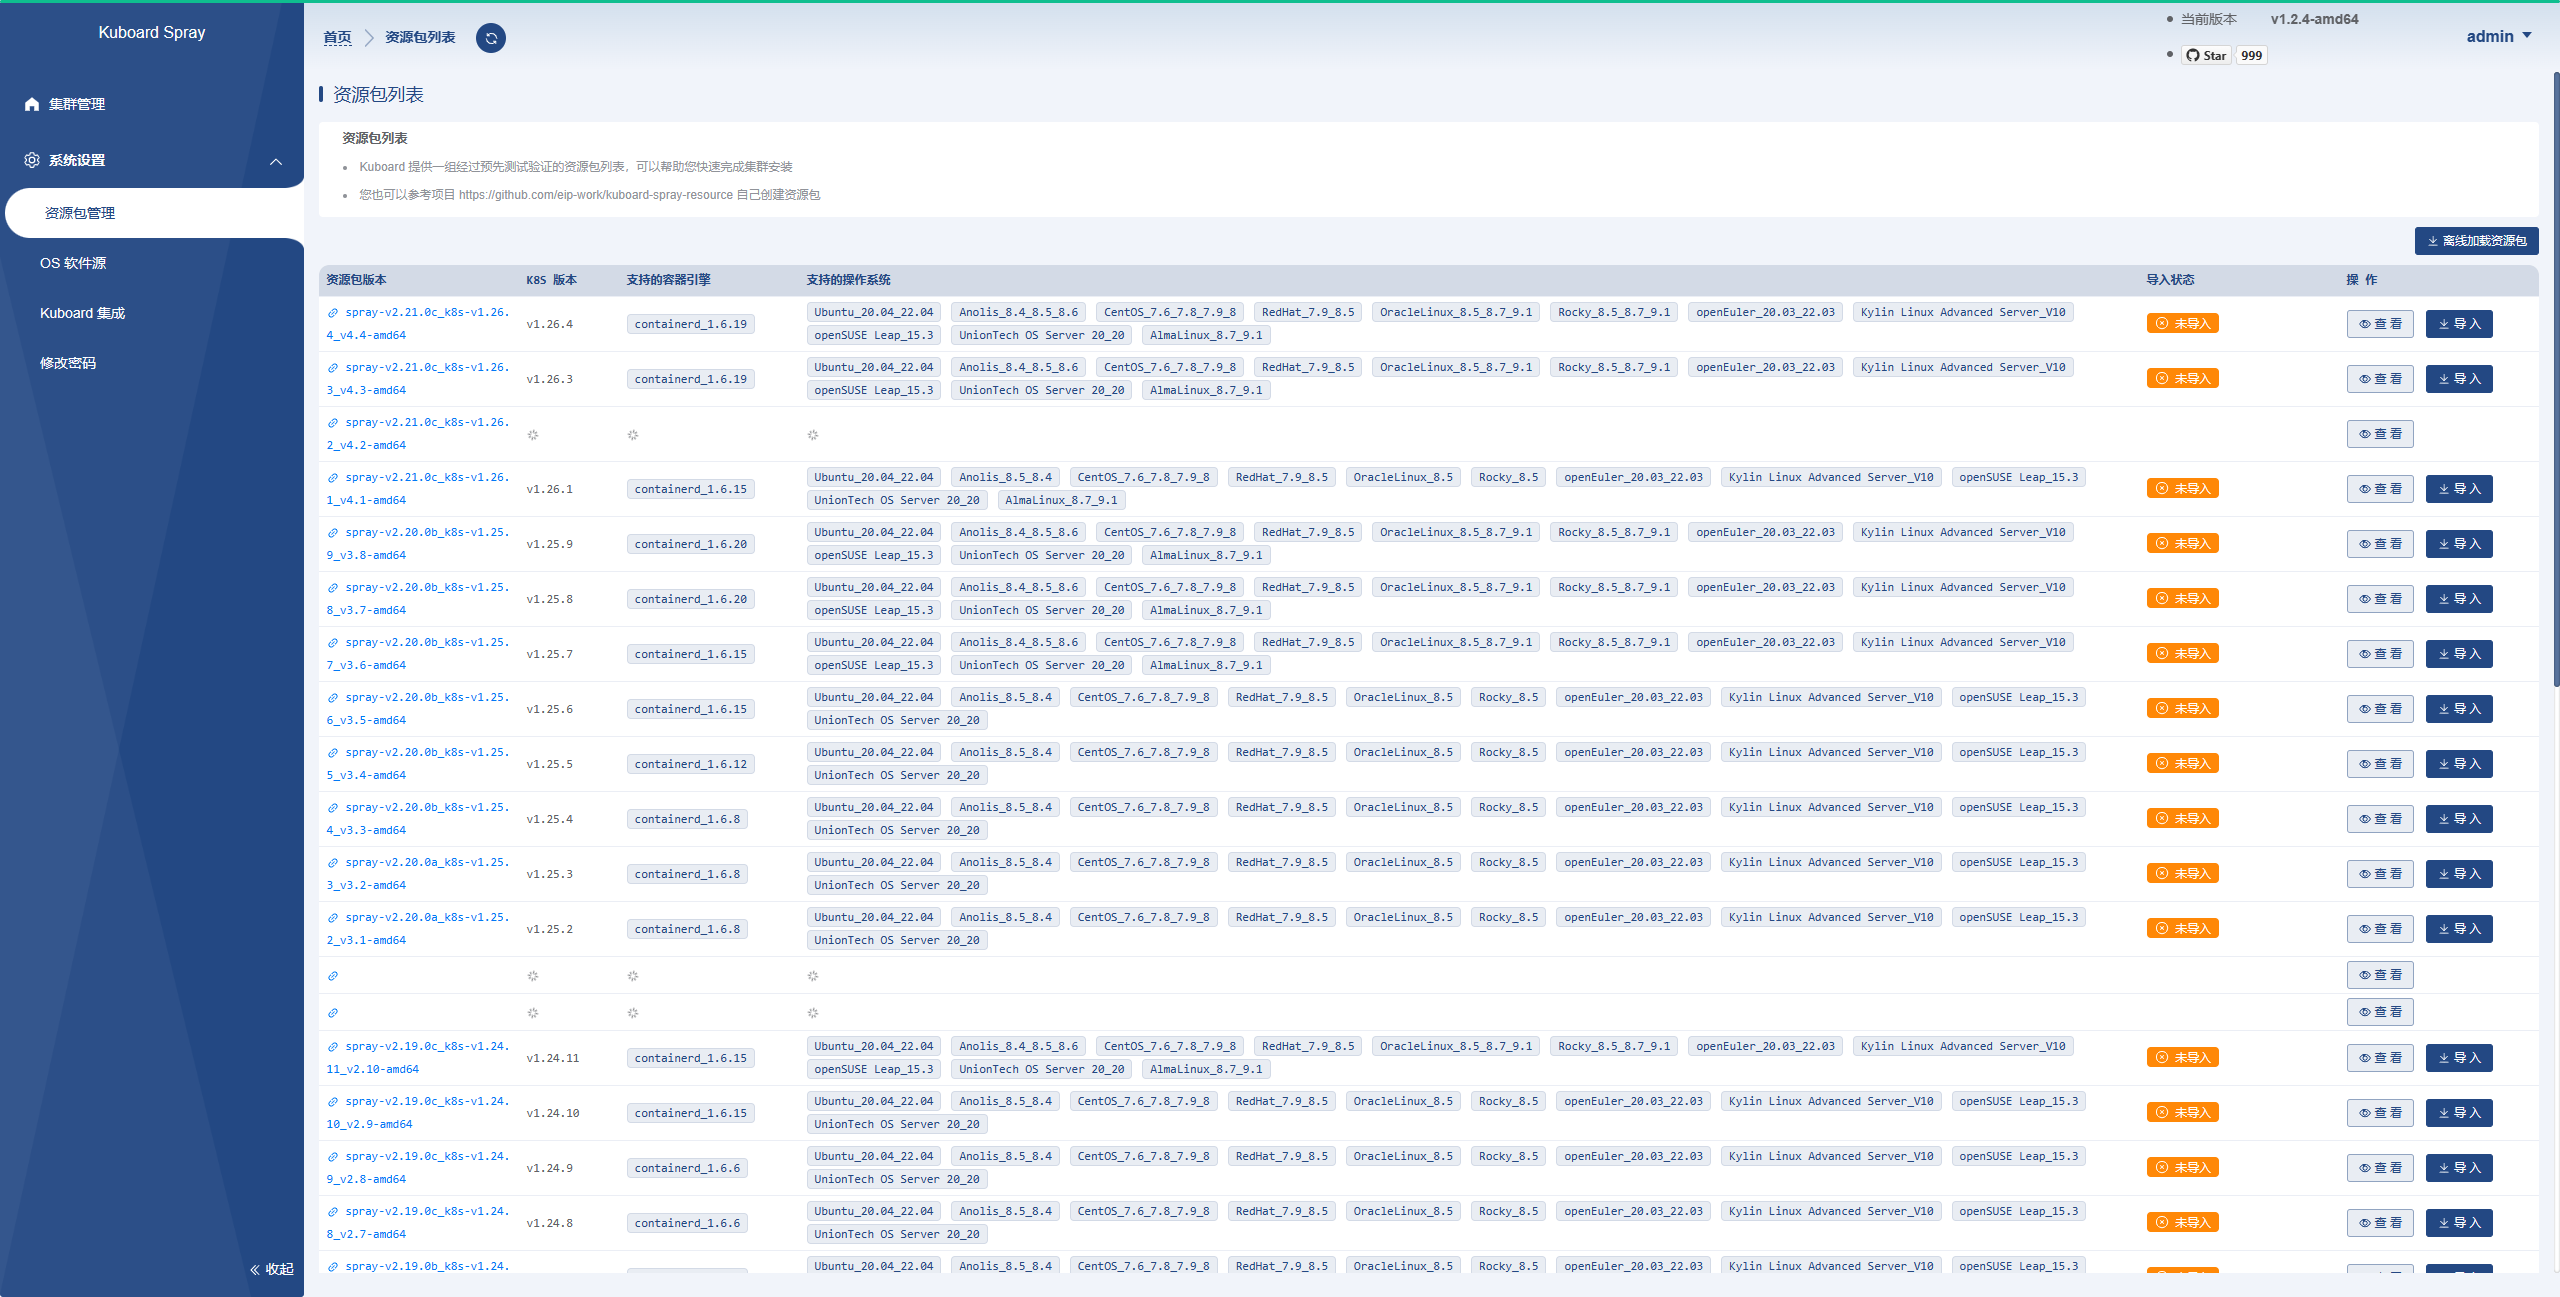Image resolution: width=2560 pixels, height=1297 pixels.
Task: Collapse the 系统设置 menu section
Action: click(276, 161)
